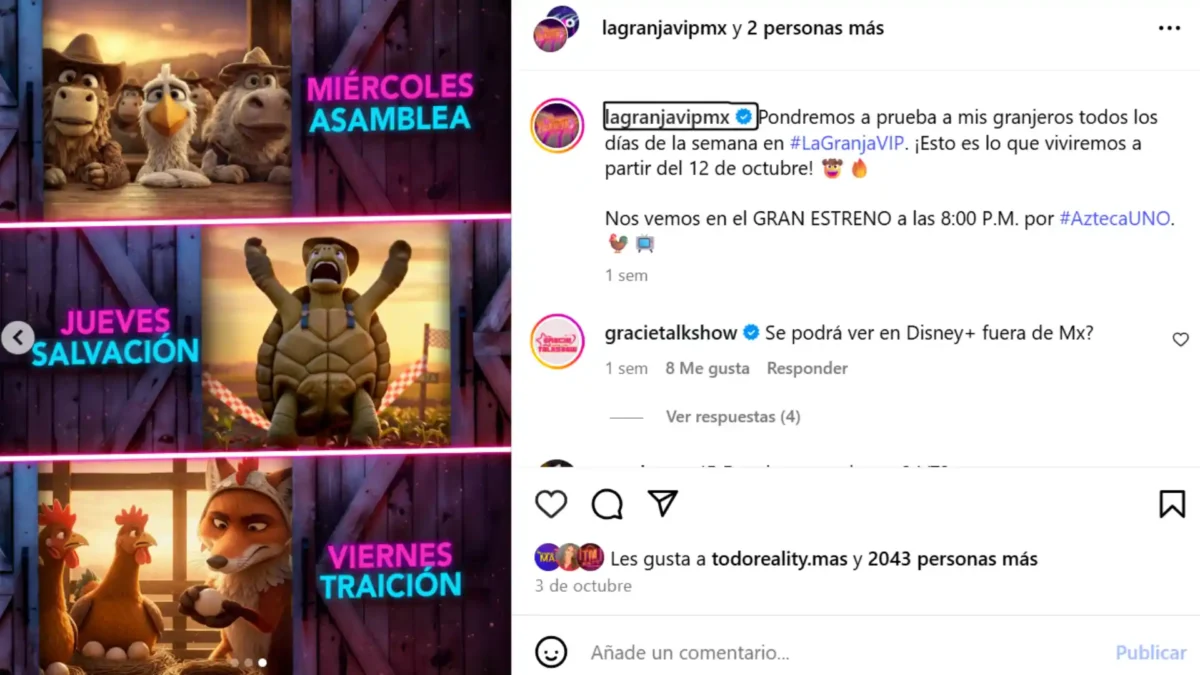1200x675 pixels.
Task: View who liked: 2043 personas más
Action: pyautogui.click(x=952, y=560)
